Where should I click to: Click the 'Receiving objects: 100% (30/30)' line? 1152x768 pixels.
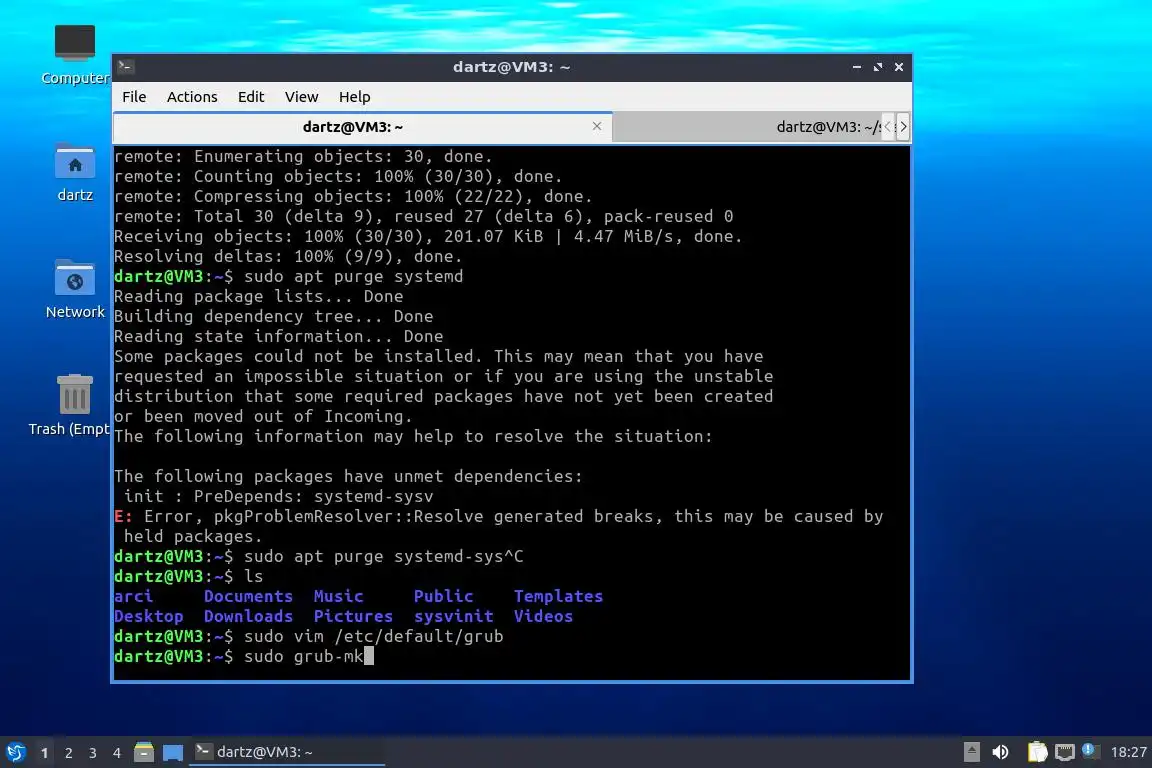click(x=428, y=237)
